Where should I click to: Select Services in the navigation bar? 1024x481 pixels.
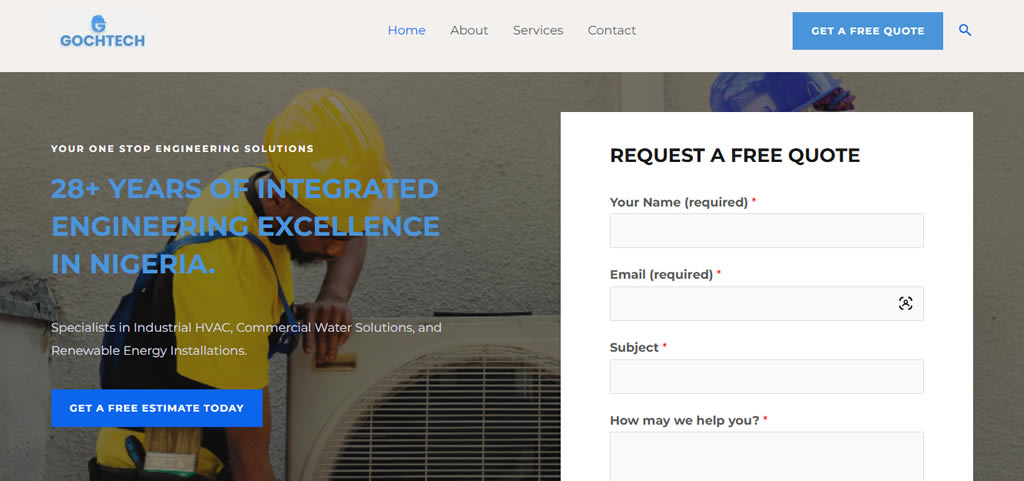pos(538,31)
